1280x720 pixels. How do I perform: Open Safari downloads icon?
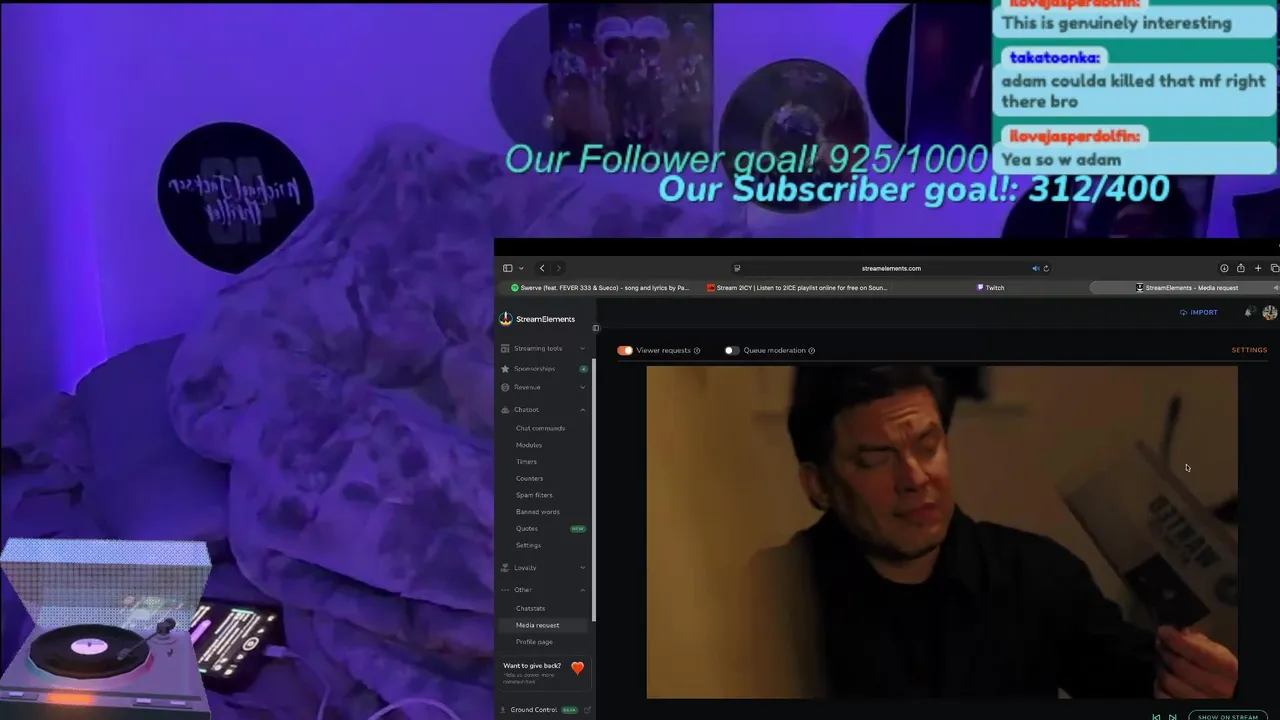(1224, 268)
